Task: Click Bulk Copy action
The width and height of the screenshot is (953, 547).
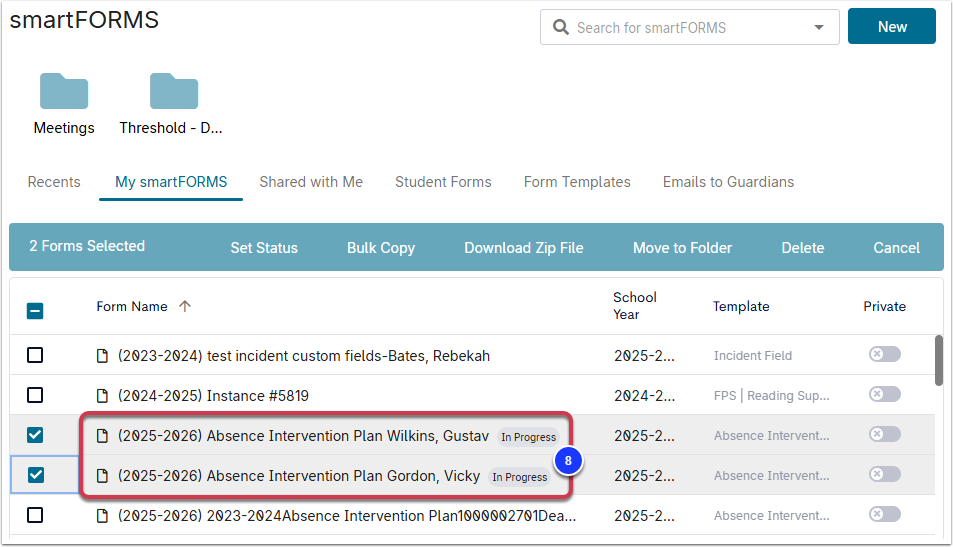Action: [381, 248]
